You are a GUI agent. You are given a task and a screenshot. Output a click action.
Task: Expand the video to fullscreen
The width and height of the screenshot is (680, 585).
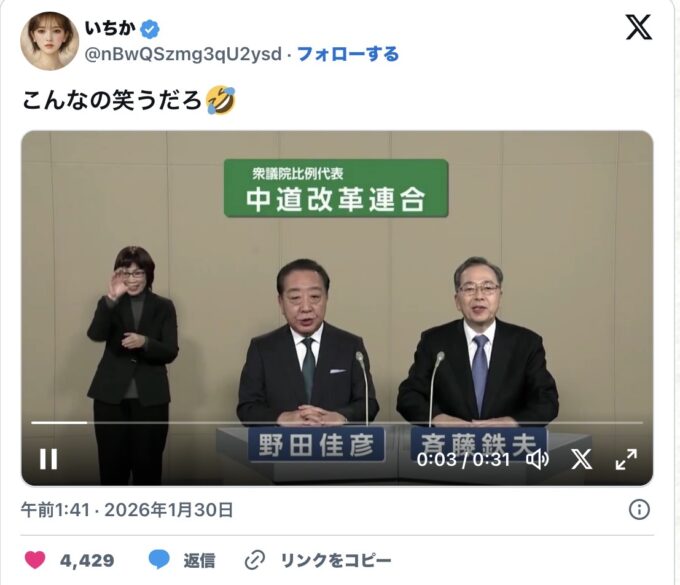coord(626,459)
